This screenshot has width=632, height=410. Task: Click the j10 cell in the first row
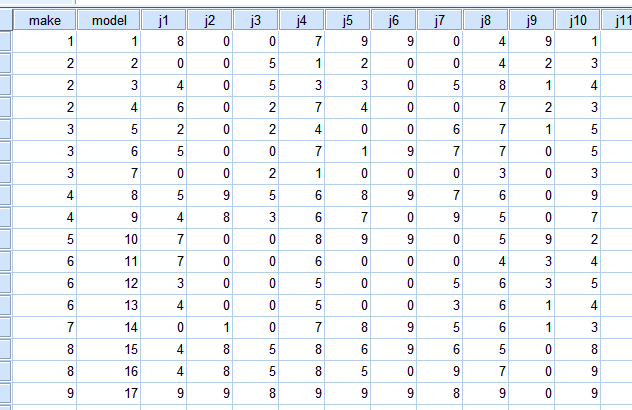[578, 41]
